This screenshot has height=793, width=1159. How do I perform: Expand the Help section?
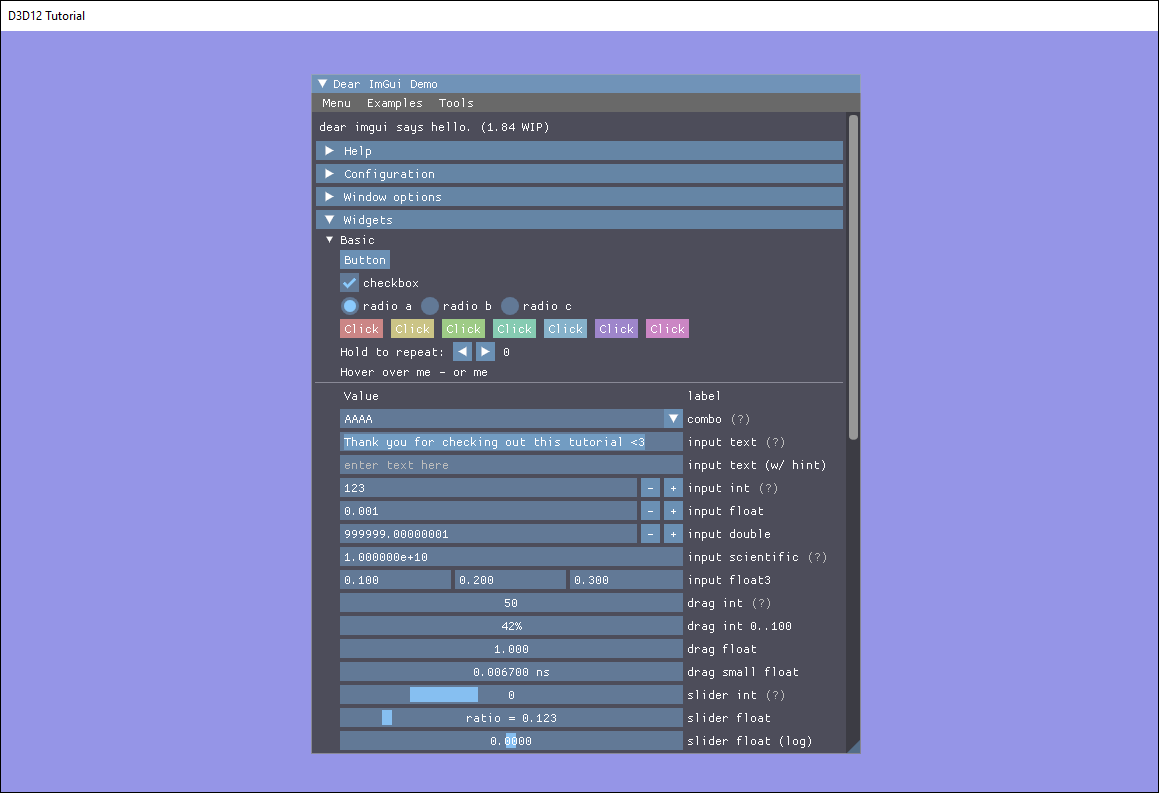(580, 151)
